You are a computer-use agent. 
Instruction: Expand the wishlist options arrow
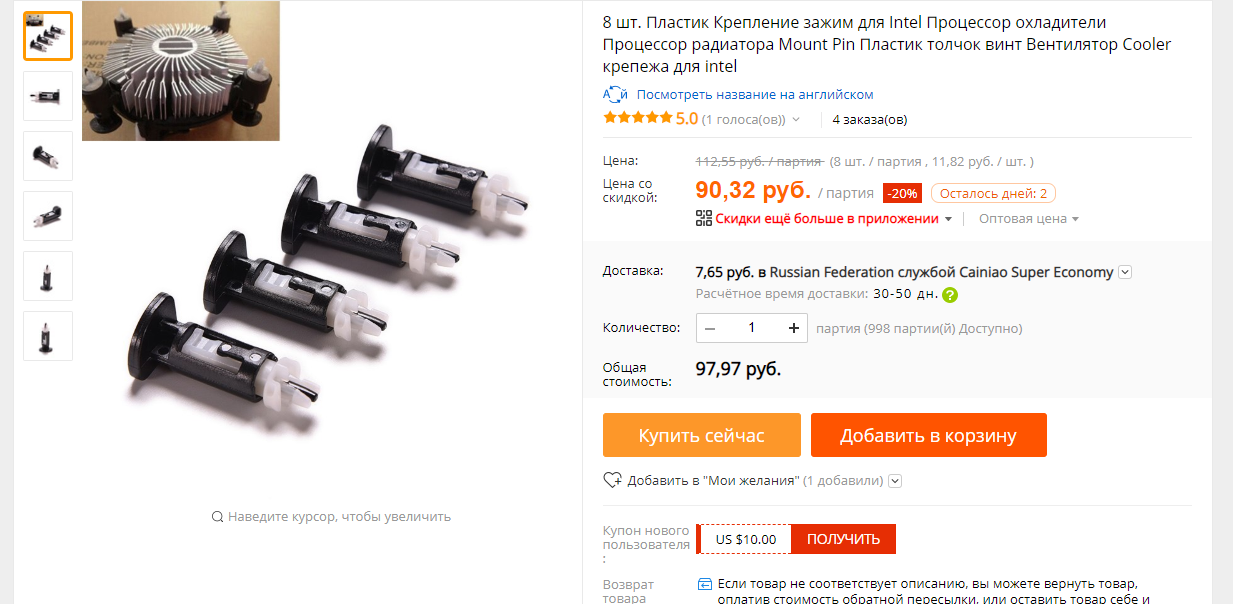(x=895, y=481)
